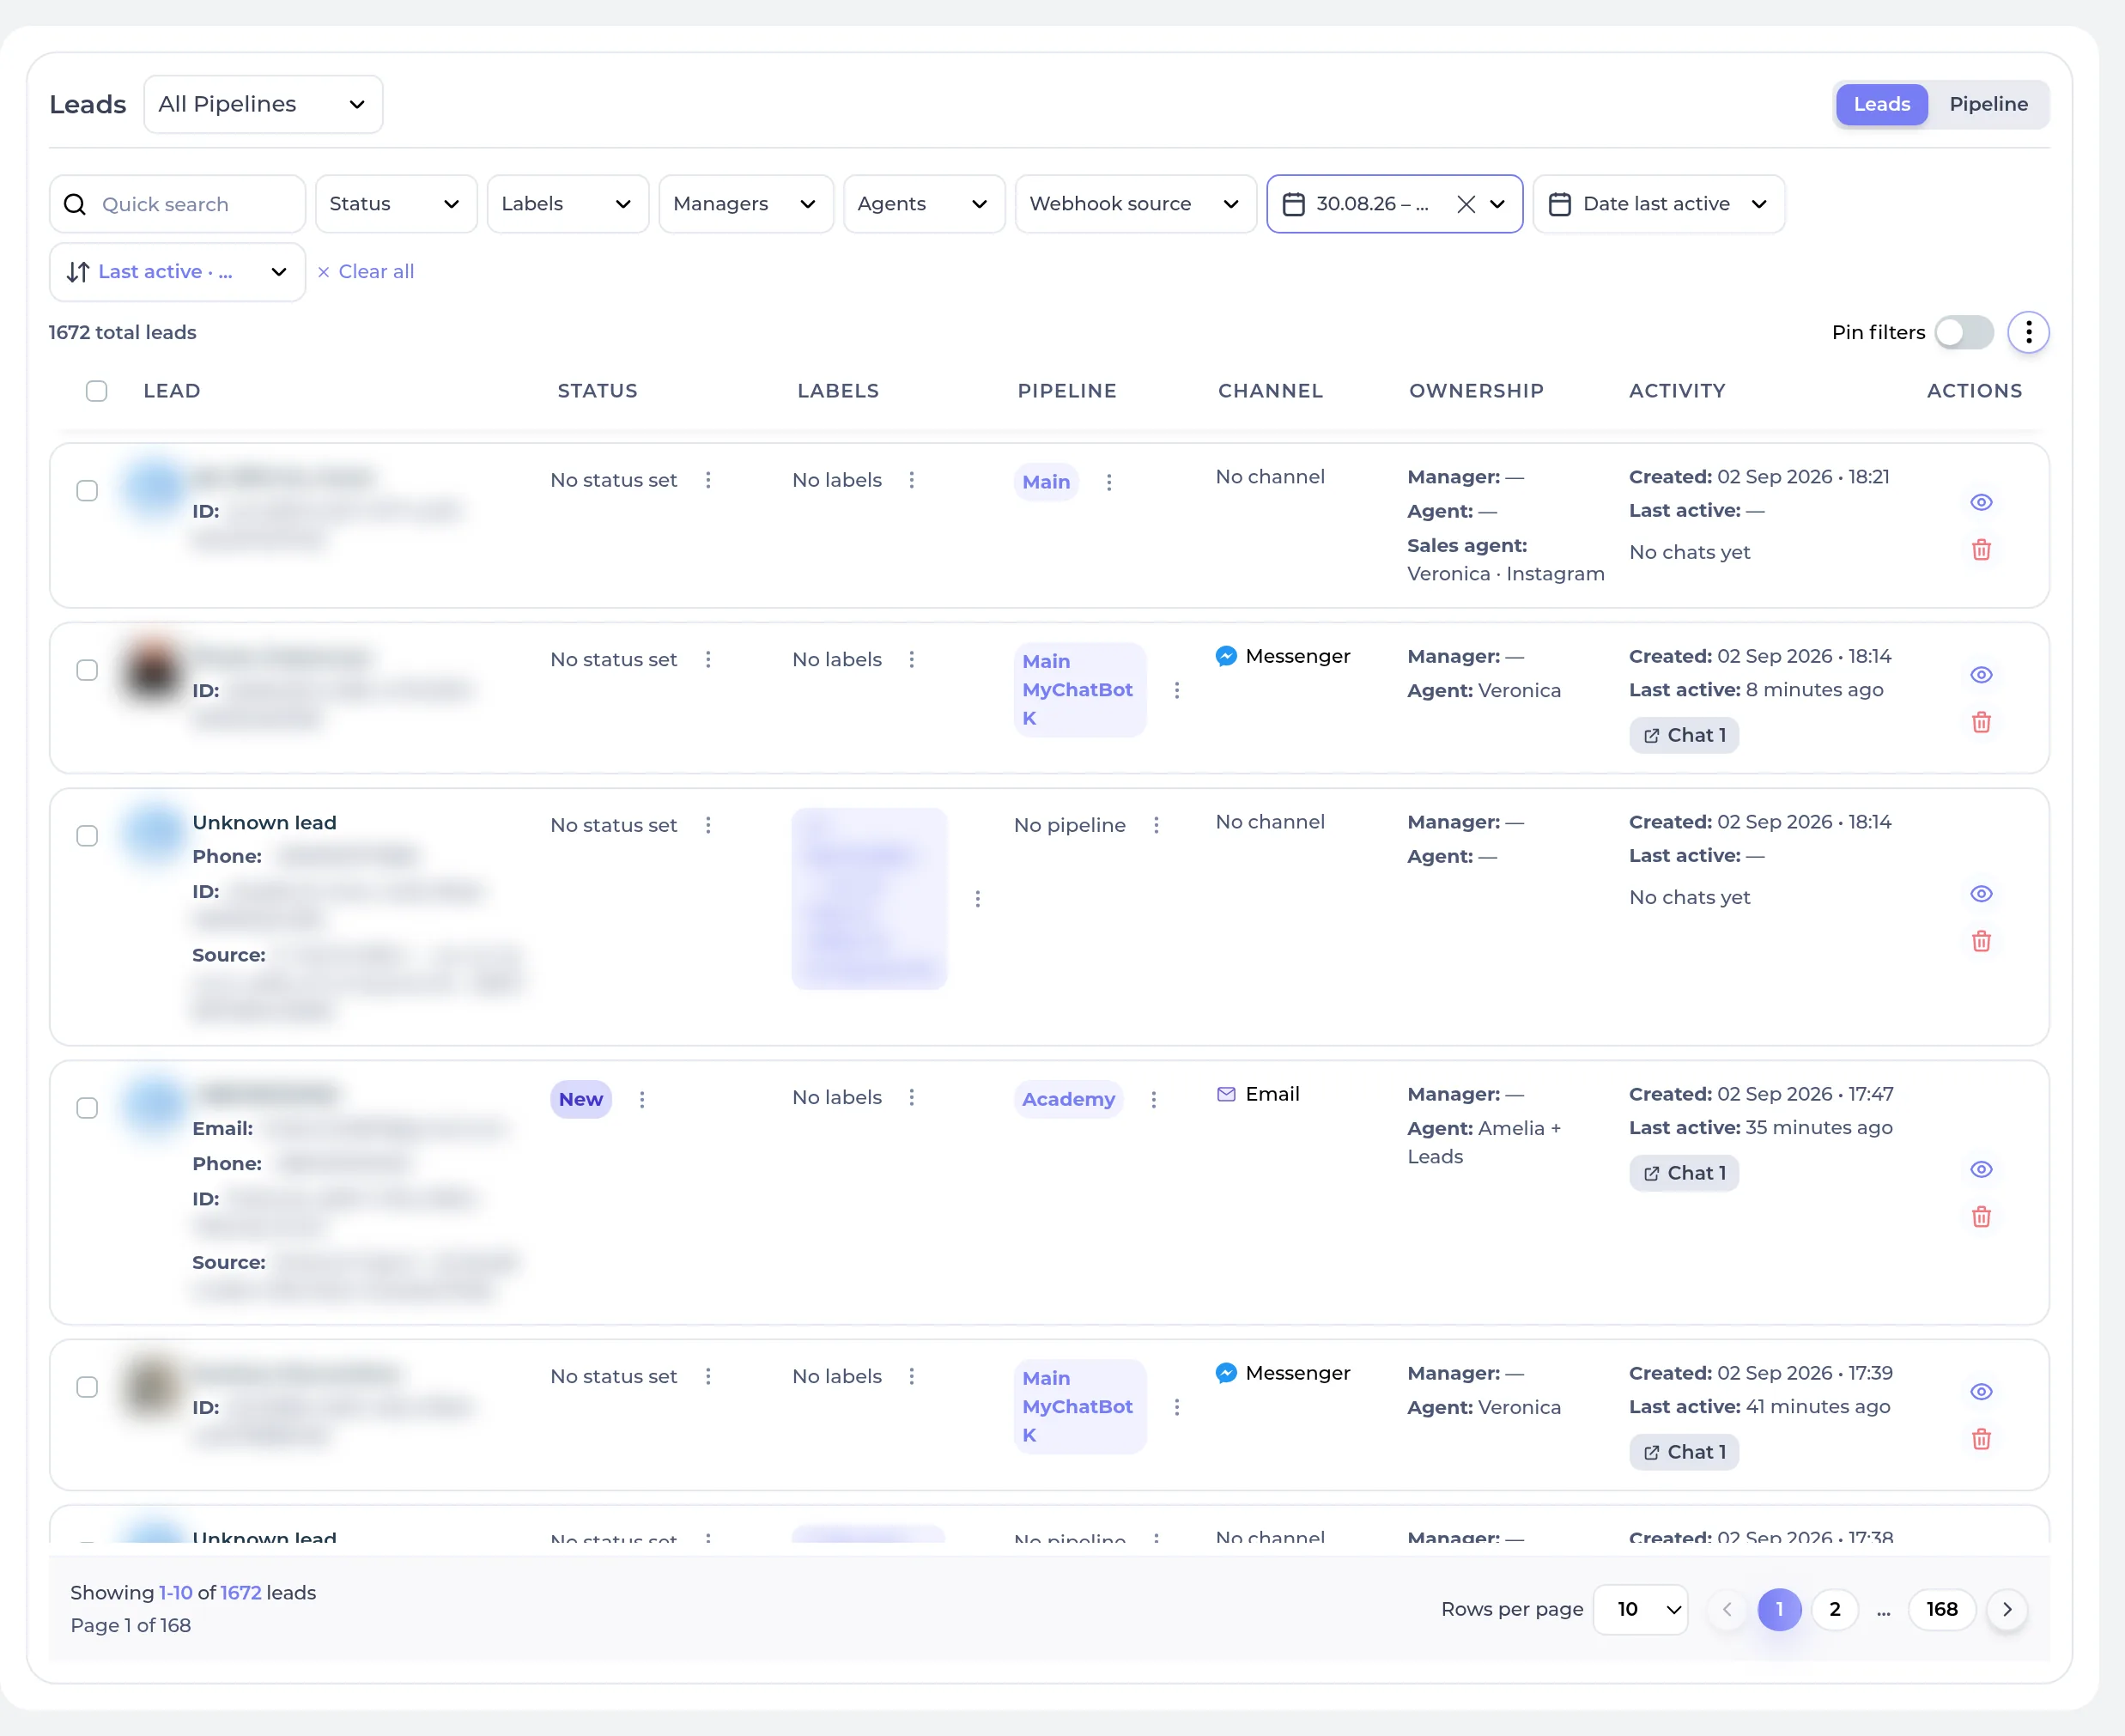This screenshot has height=1736, width=2125.
Task: Check the select-all leads checkbox in header
Action: click(96, 391)
